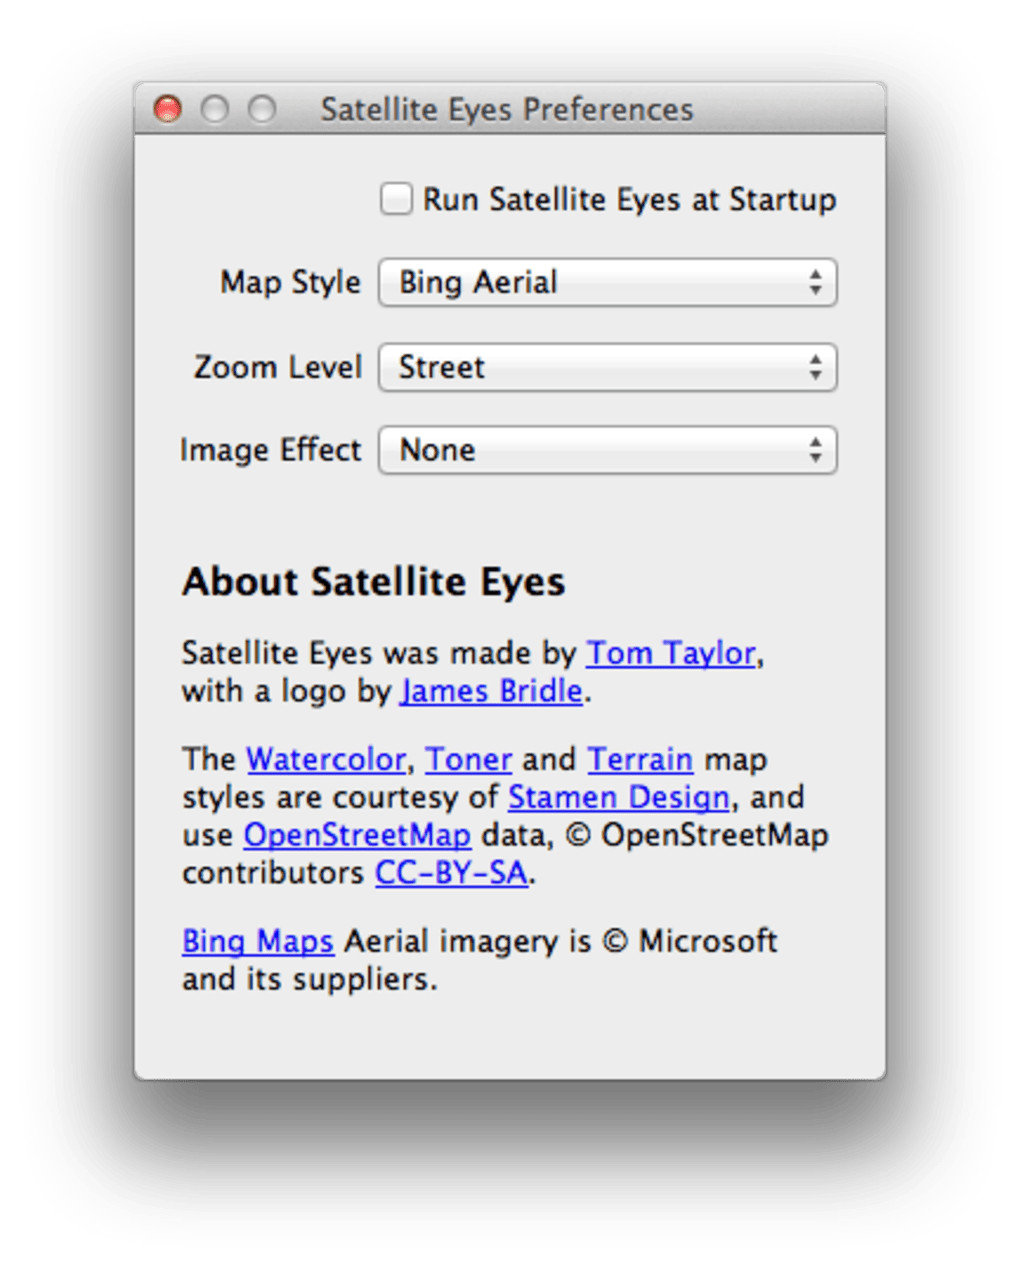
Task: Click the Satellite Eyes Preferences title bar
Action: 506,109
